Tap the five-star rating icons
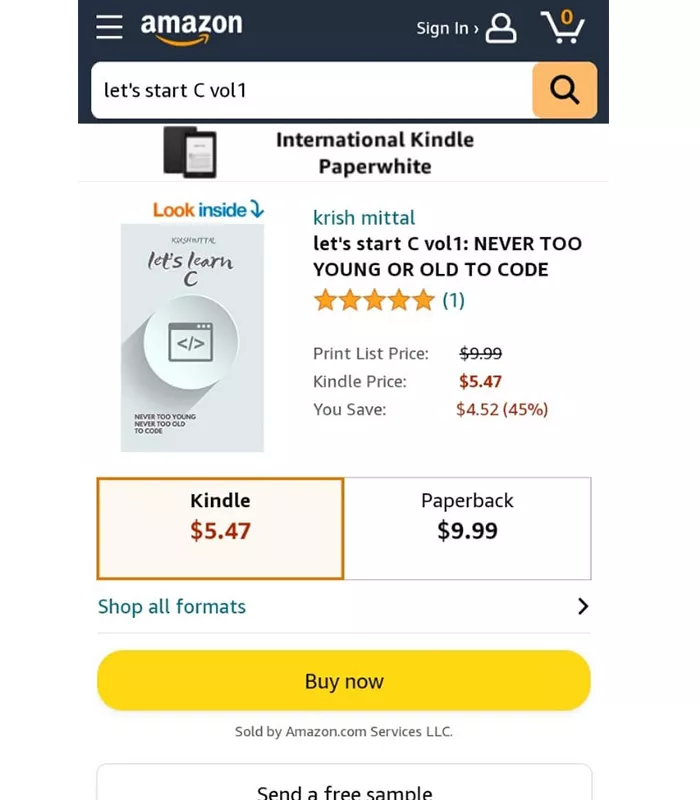Viewport: 700px width, 800px height. pyautogui.click(x=374, y=300)
